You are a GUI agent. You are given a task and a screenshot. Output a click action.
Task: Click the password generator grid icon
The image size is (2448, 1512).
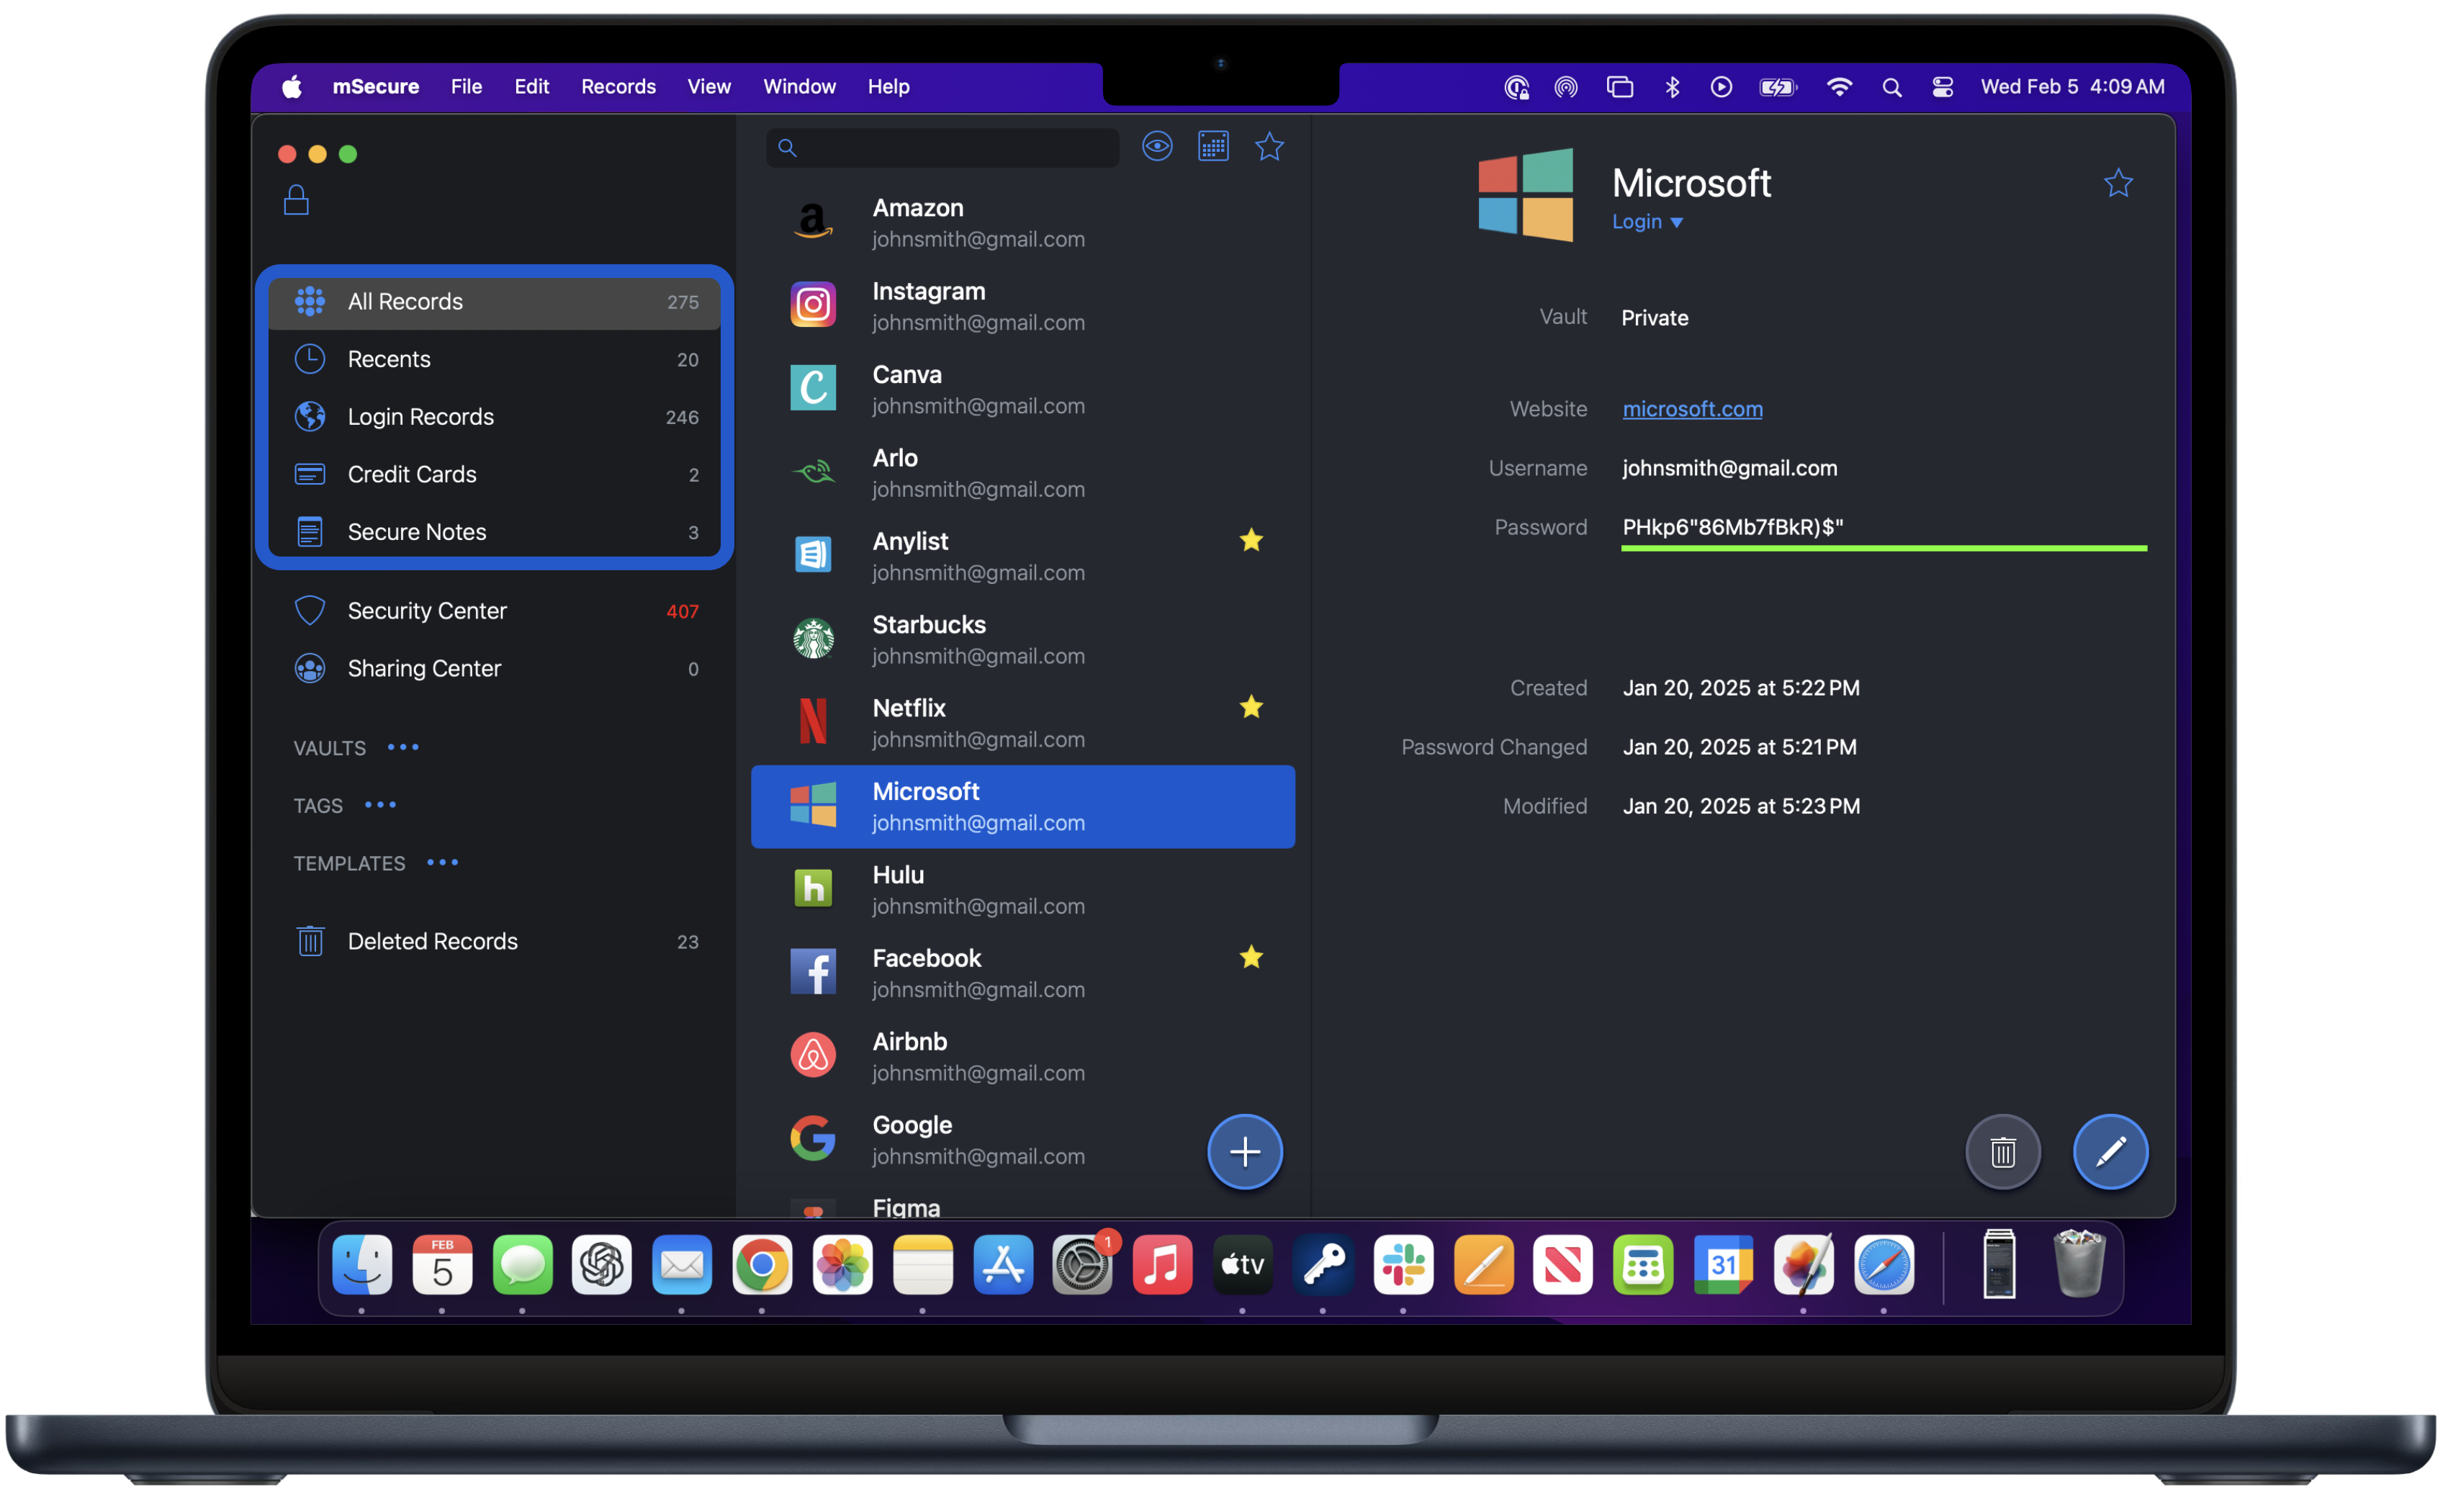click(x=1213, y=147)
